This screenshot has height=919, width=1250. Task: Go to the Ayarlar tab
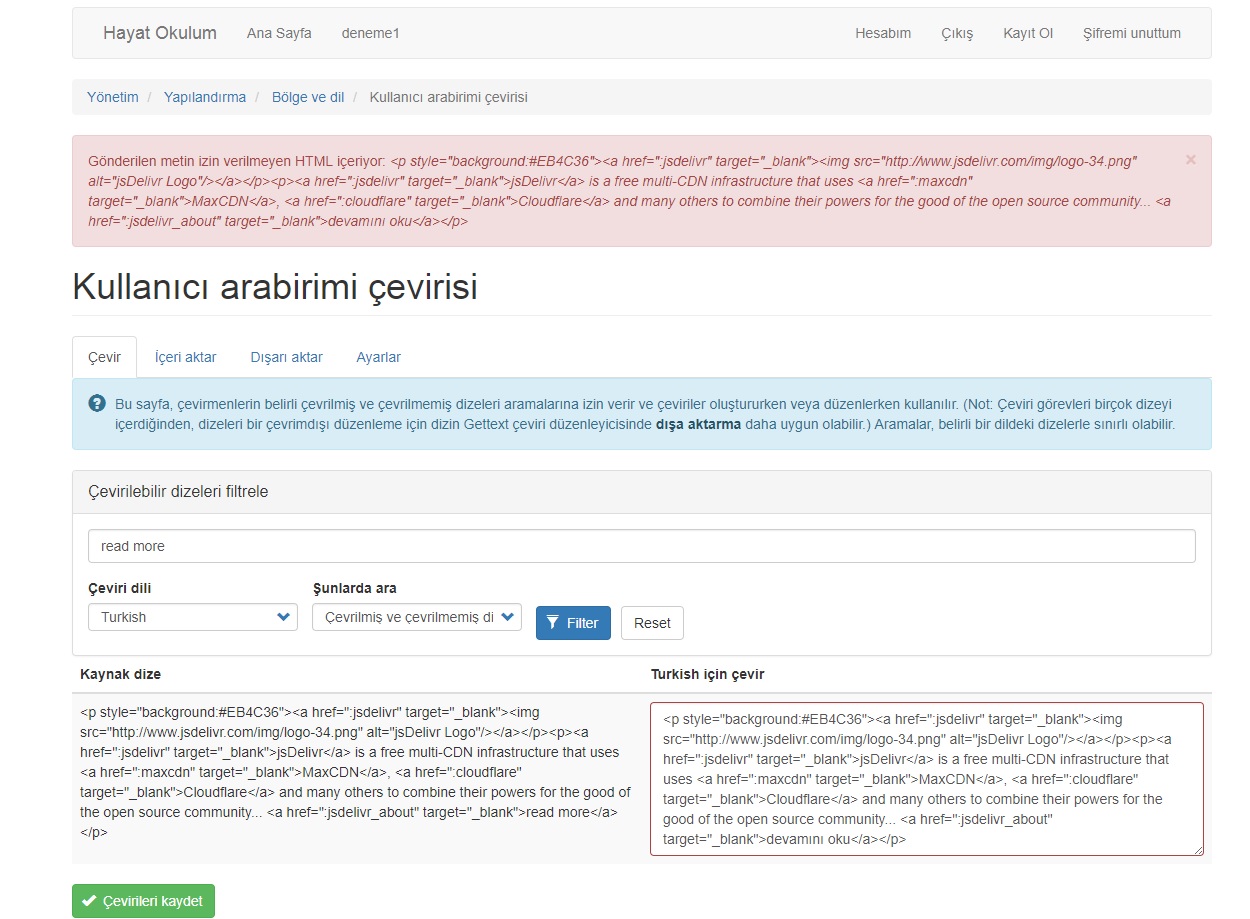click(x=378, y=357)
